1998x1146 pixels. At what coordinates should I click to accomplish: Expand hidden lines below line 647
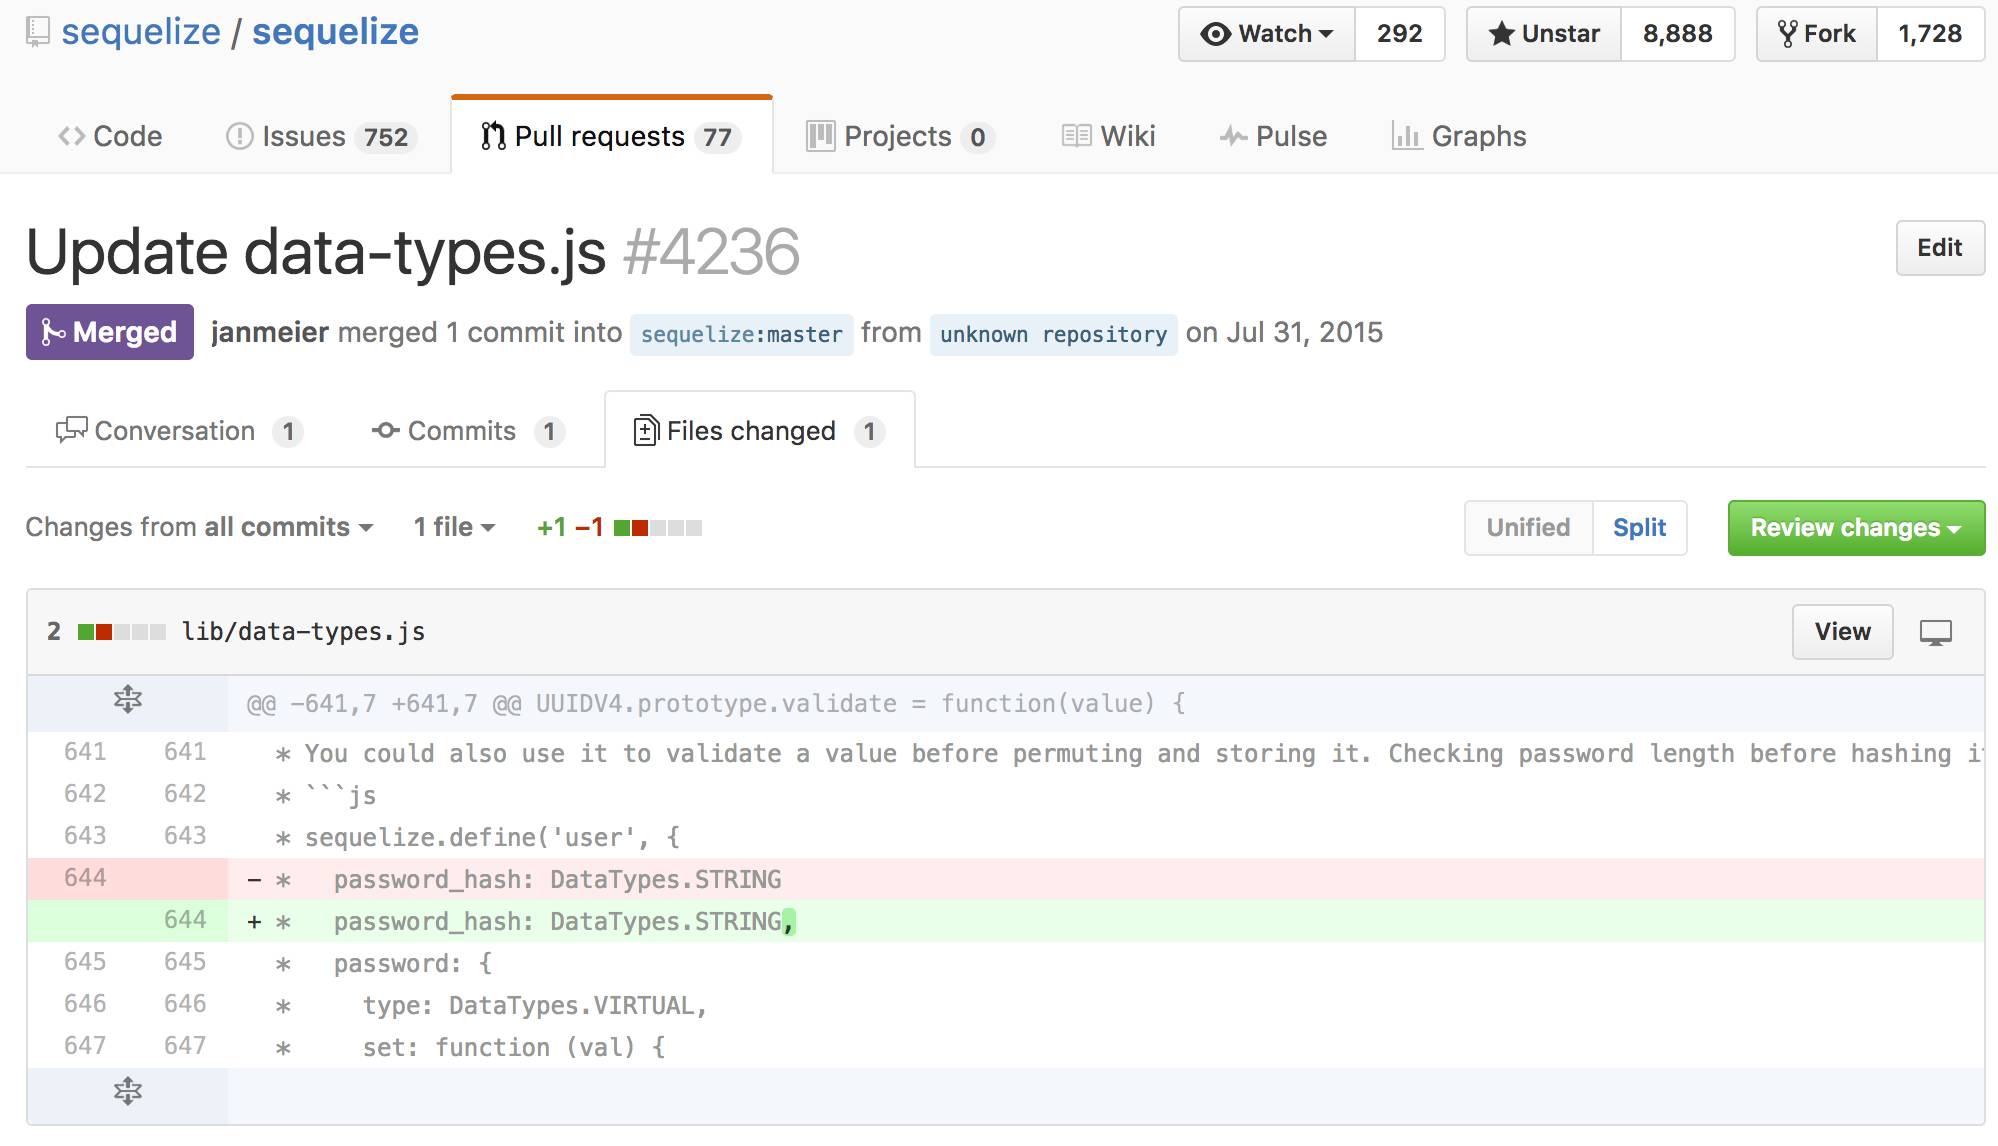click(128, 1091)
